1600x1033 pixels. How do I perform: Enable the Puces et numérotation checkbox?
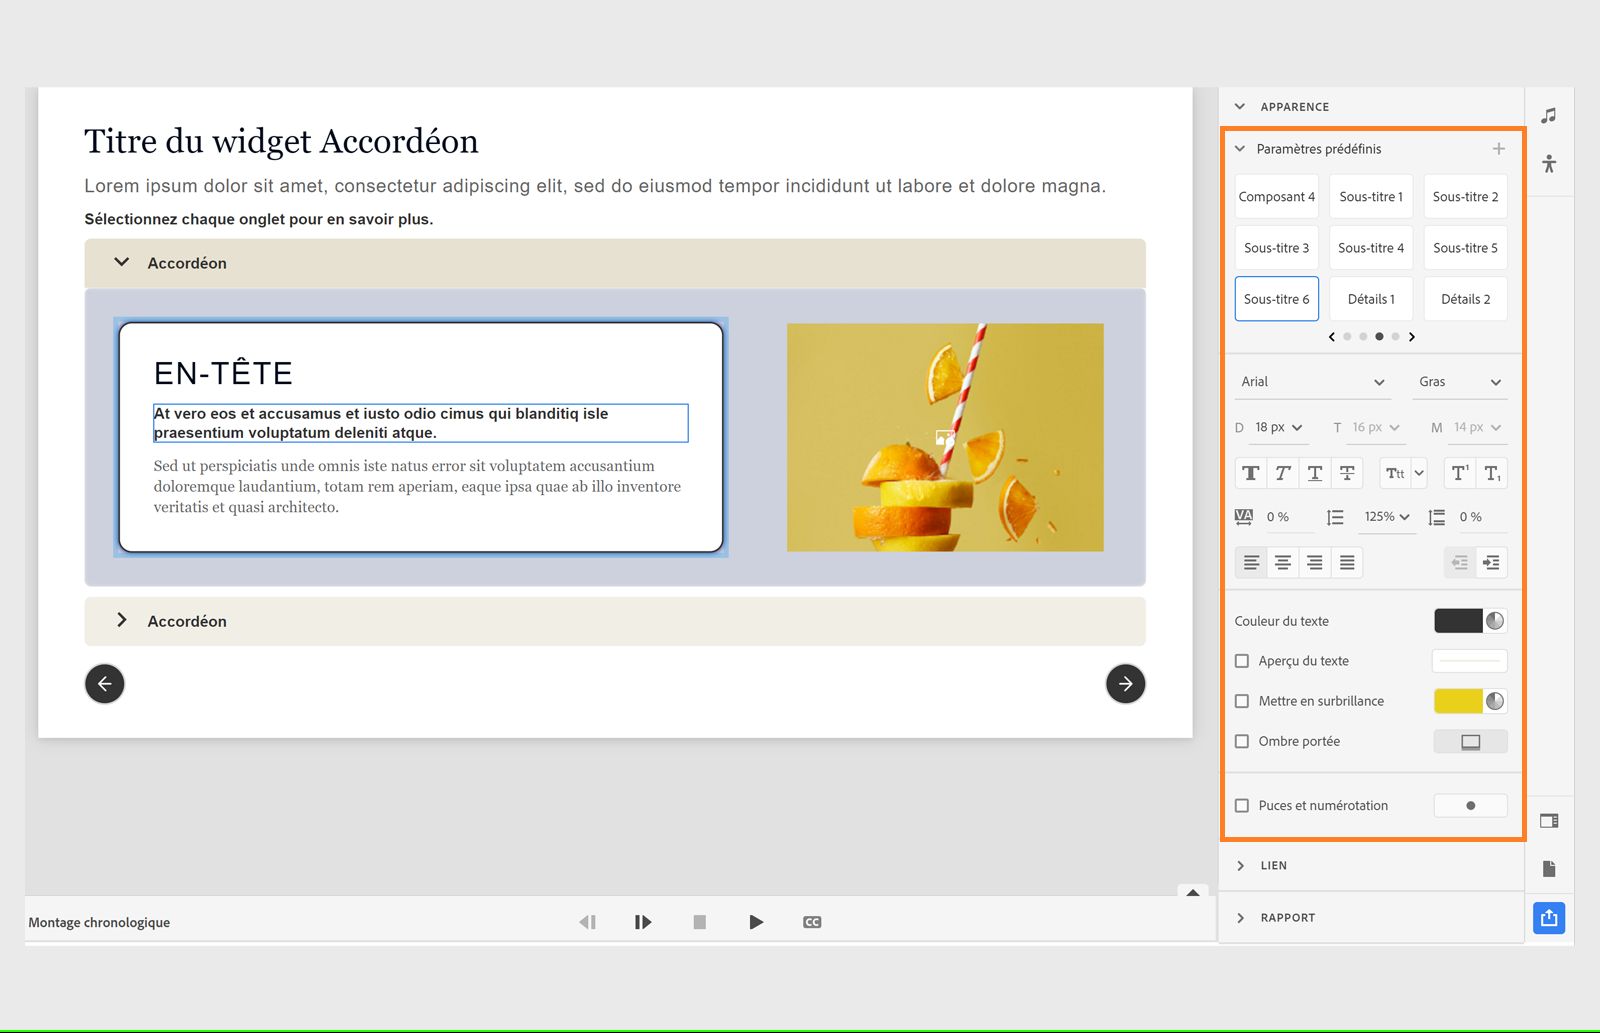(x=1242, y=805)
